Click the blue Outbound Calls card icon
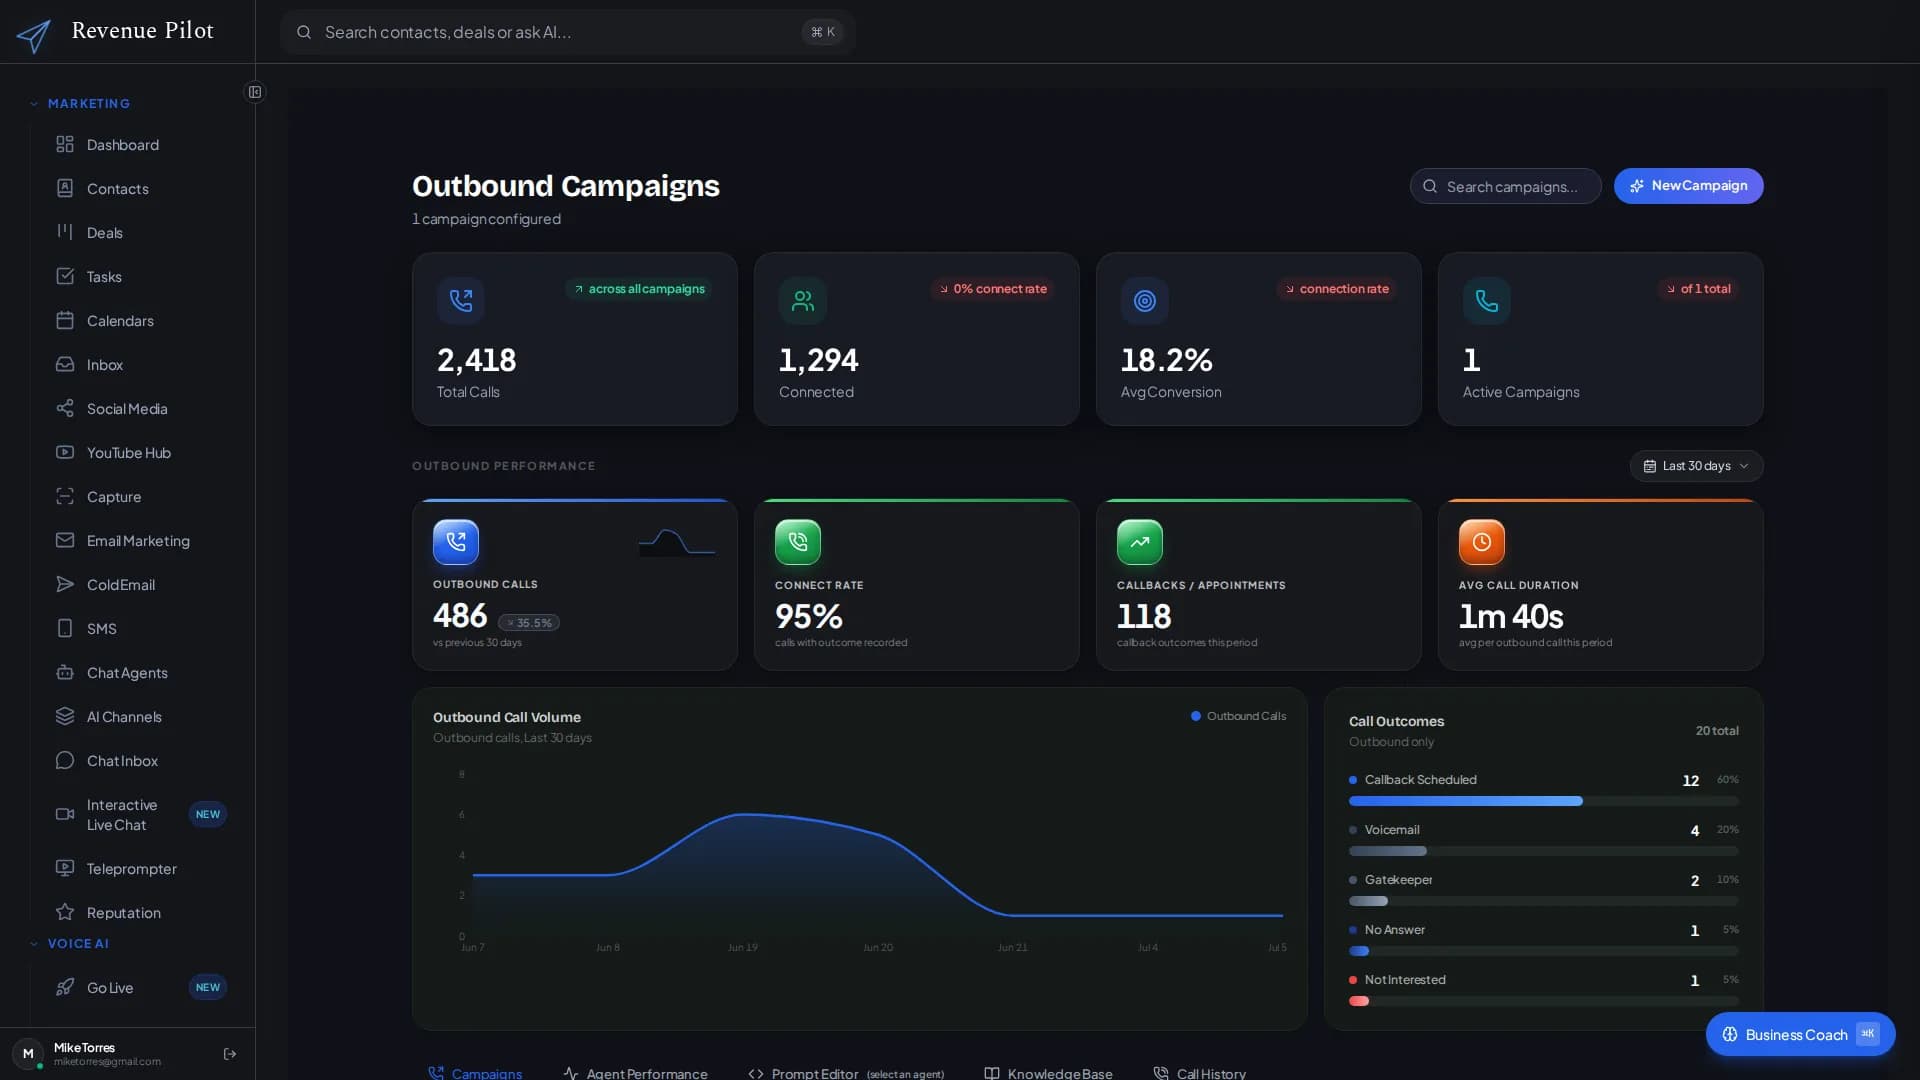The width and height of the screenshot is (1920, 1080). click(456, 542)
